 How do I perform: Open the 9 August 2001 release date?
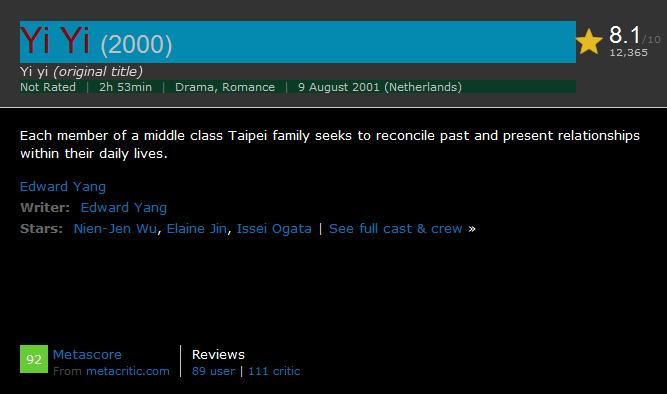(380, 87)
